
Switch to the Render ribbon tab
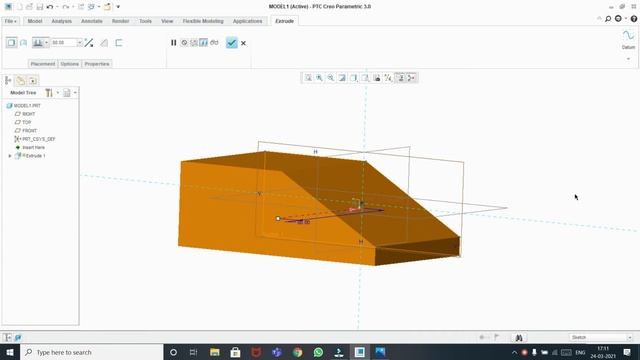(120, 21)
